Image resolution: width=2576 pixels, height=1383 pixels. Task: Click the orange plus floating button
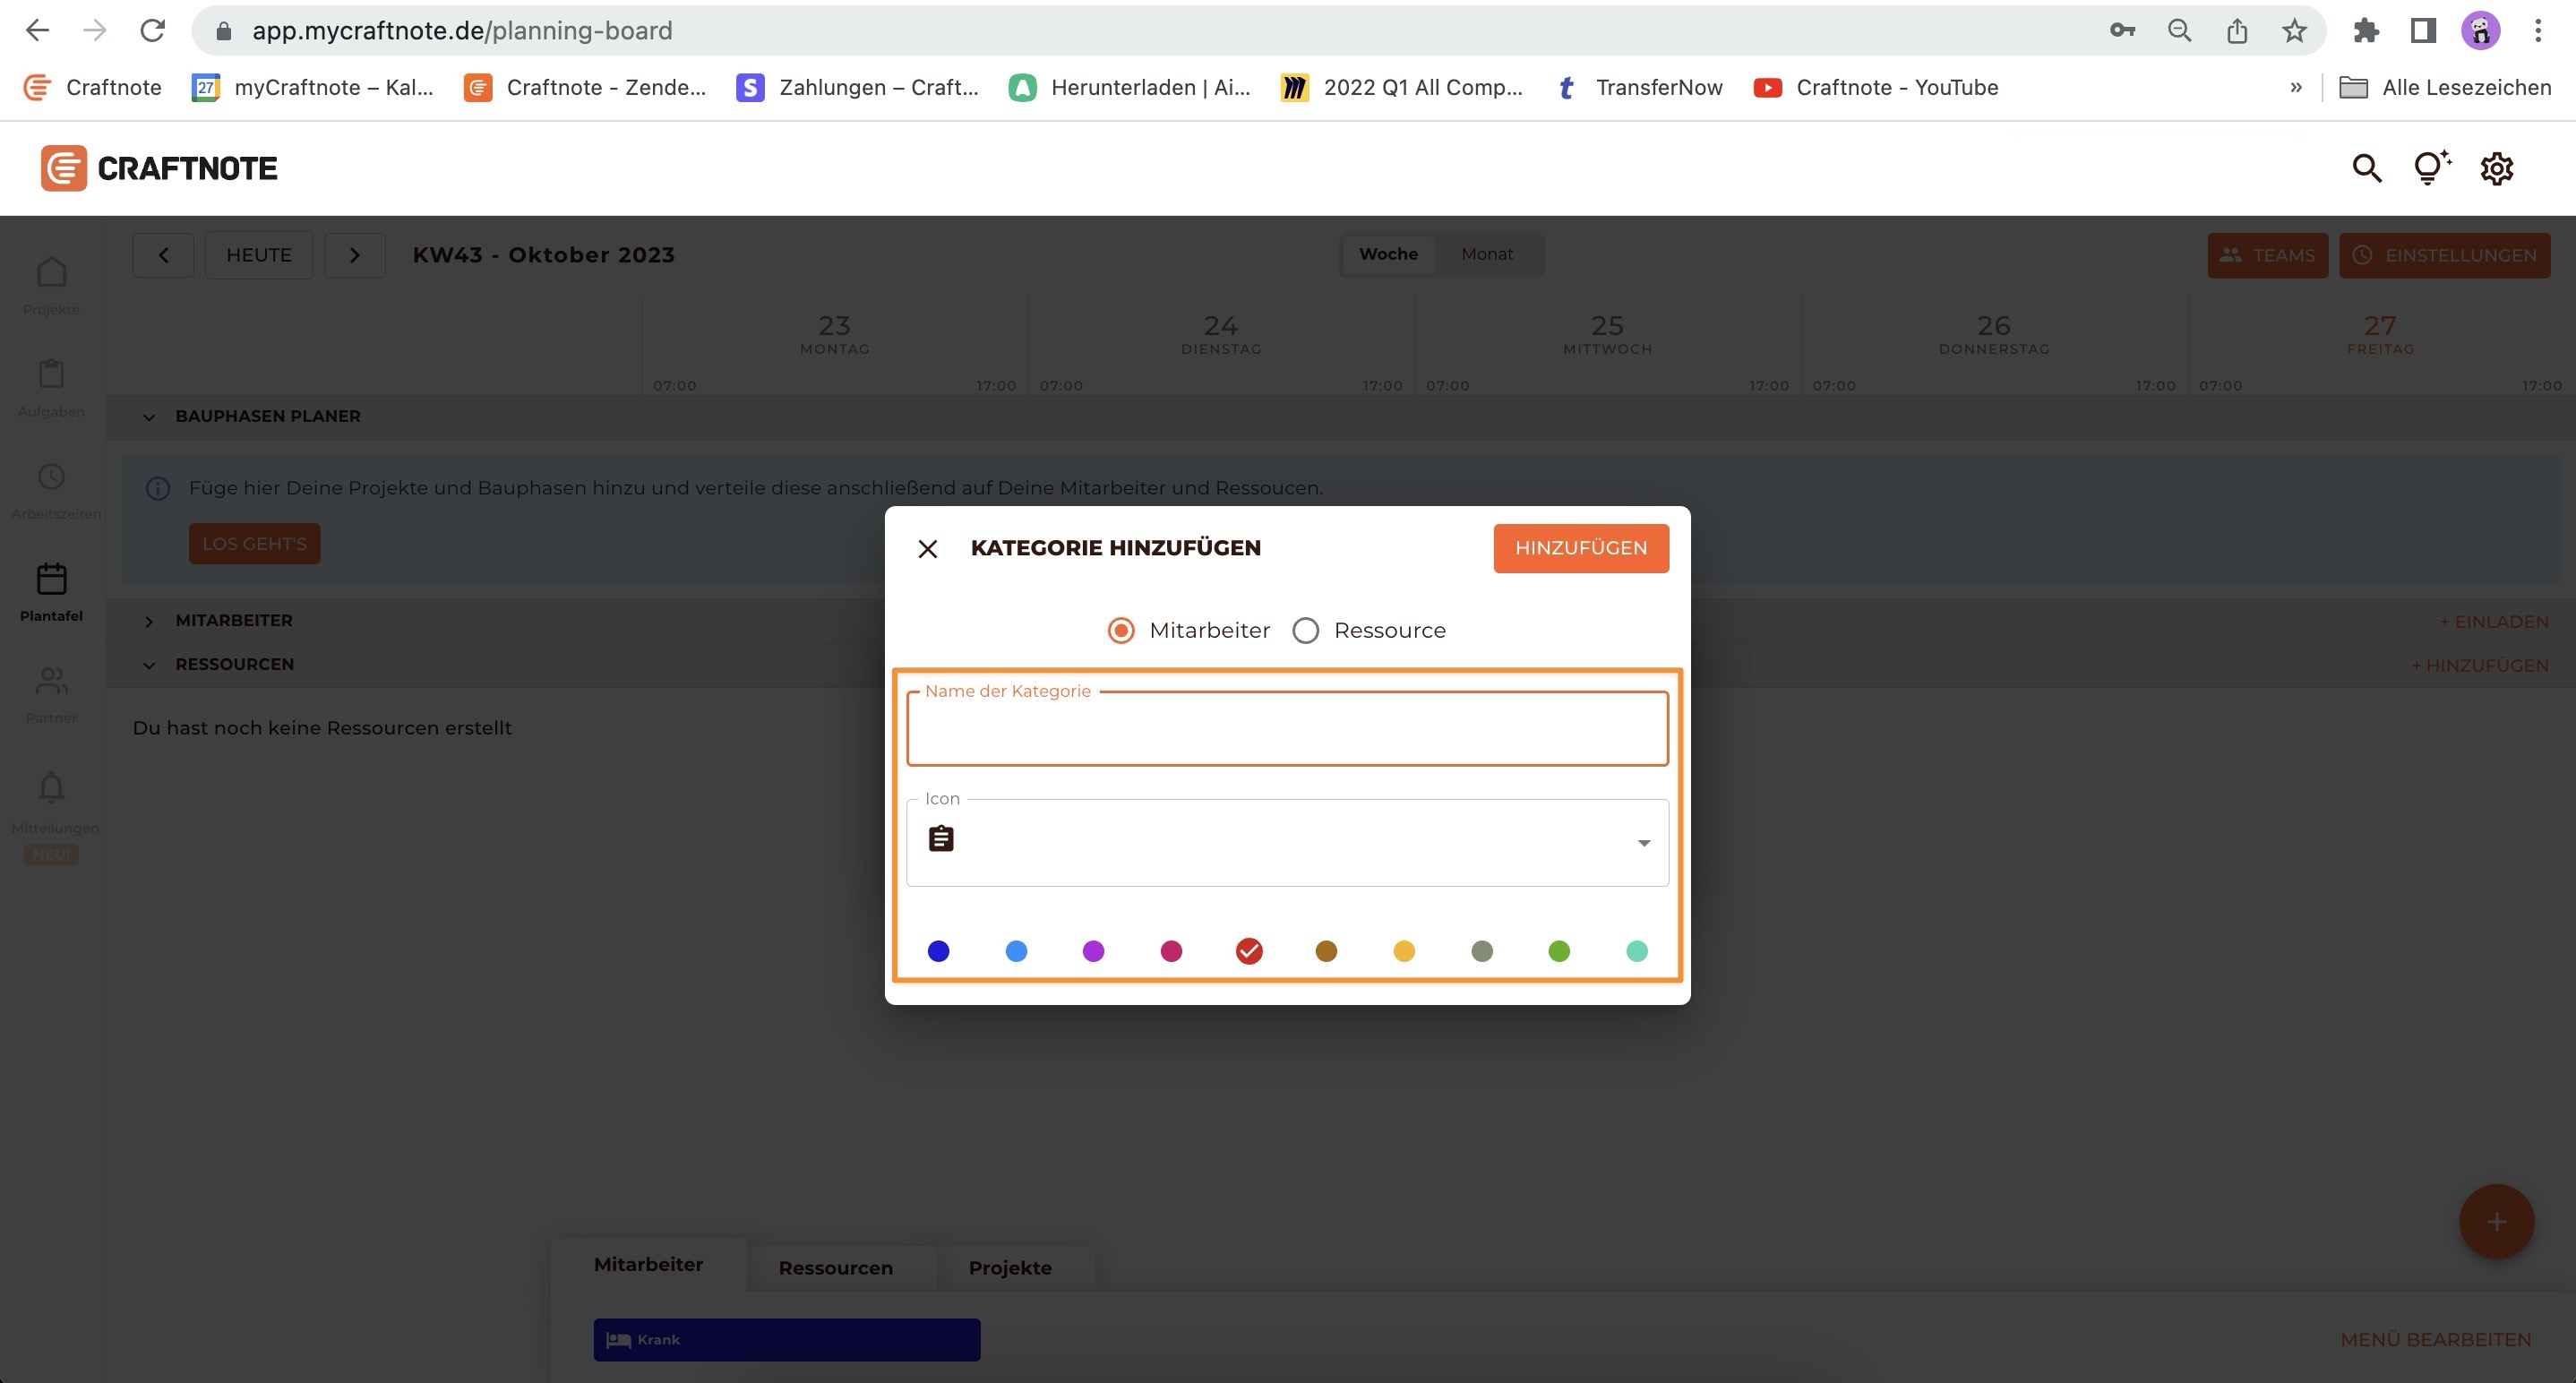coord(2496,1221)
